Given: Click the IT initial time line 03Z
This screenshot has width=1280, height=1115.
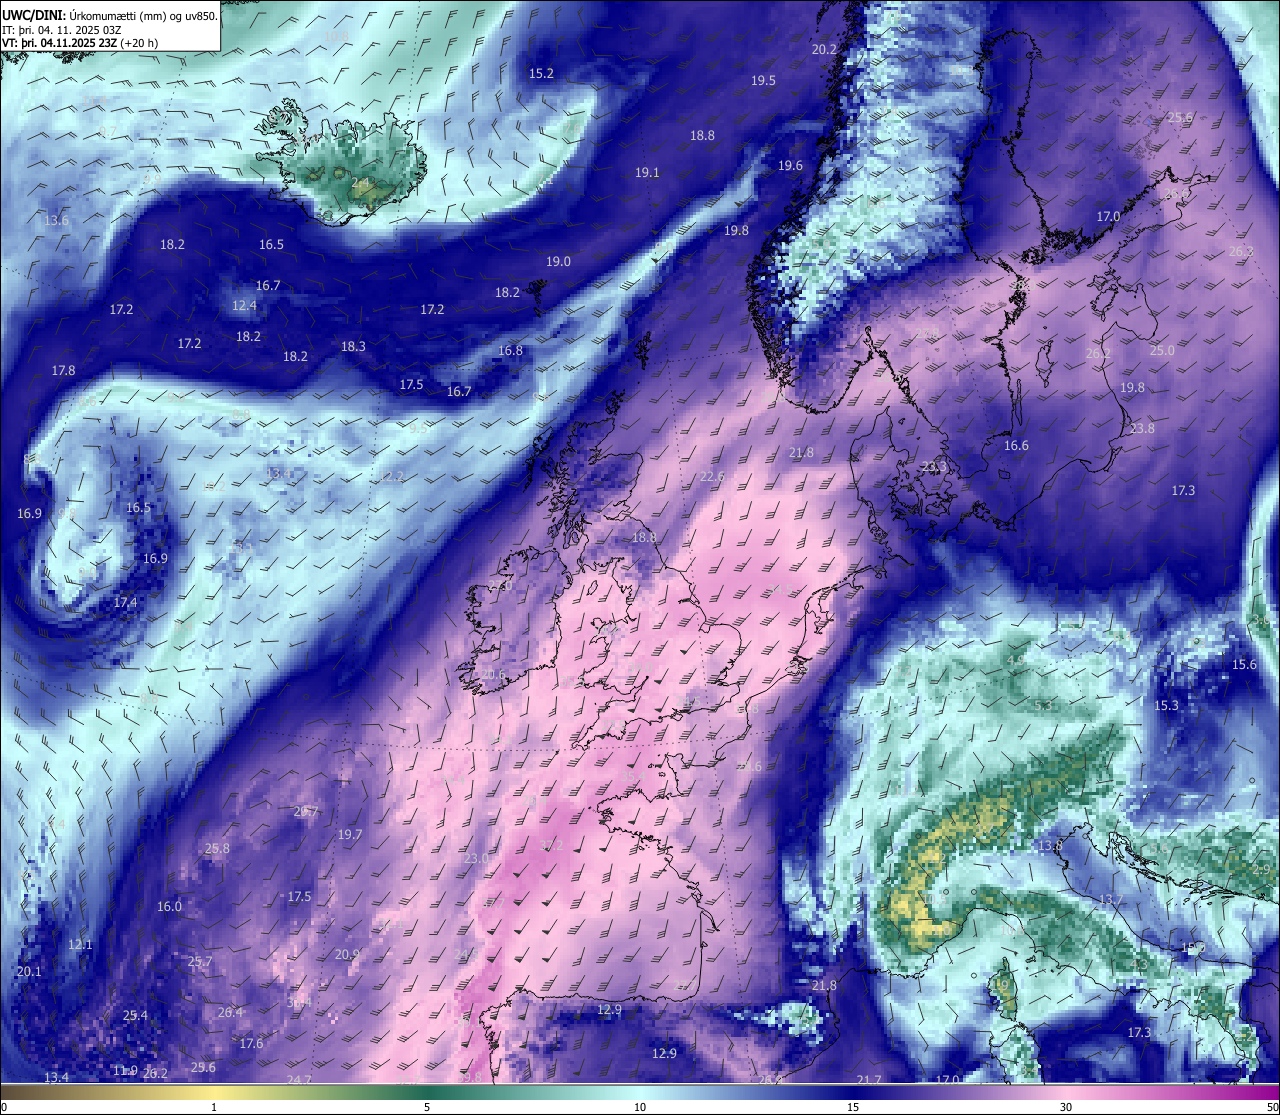Looking at the screenshot, I should tap(61, 30).
